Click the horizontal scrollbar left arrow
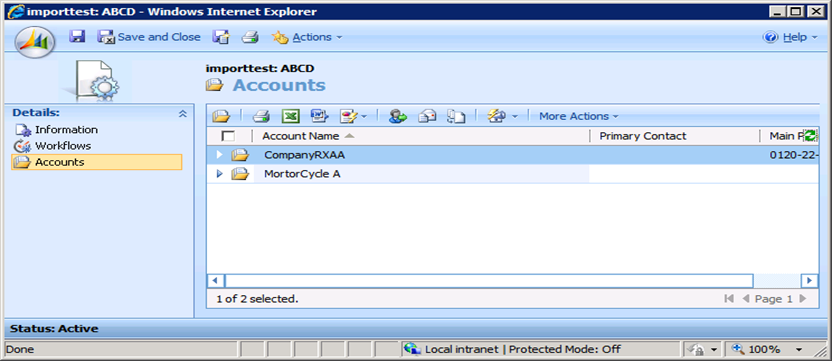The image size is (832, 361). pos(215,280)
